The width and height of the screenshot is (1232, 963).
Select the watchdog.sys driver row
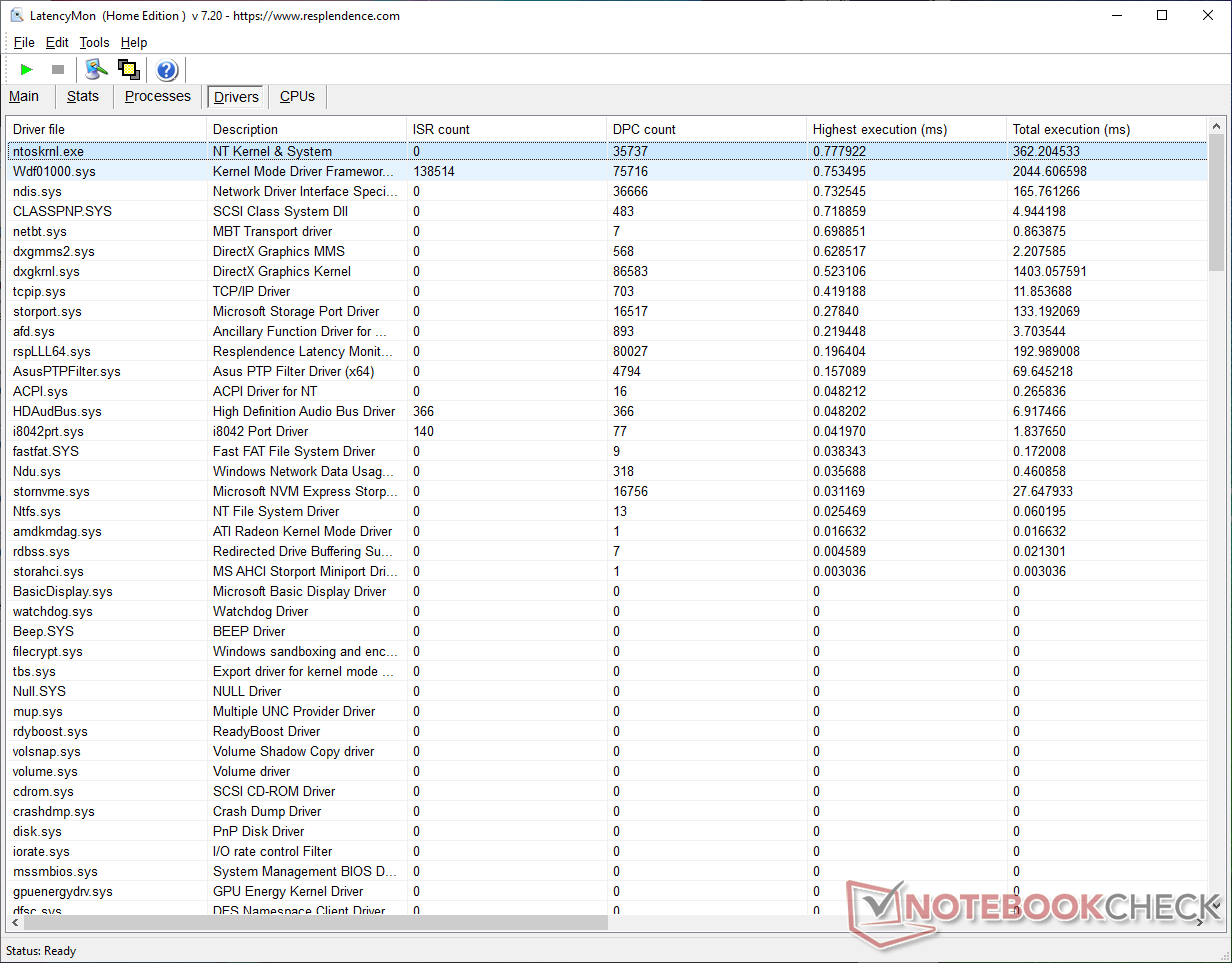point(607,611)
